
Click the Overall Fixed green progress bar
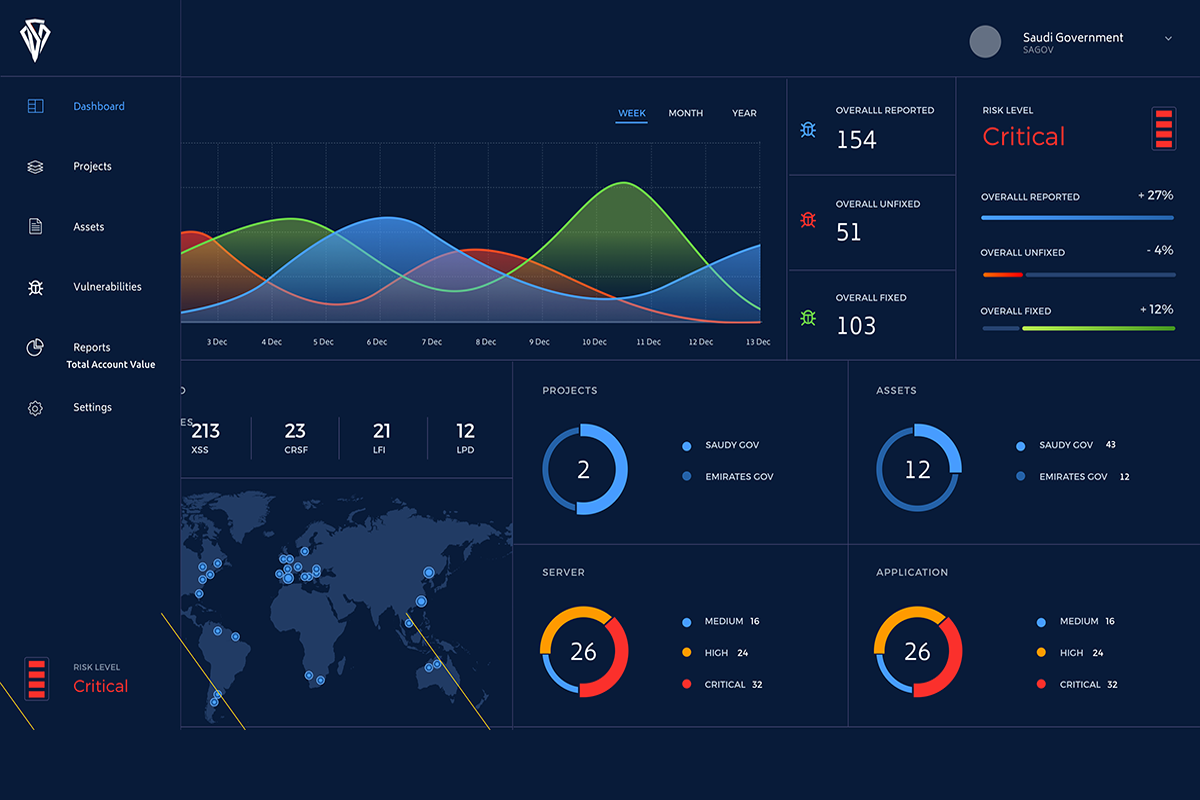pos(1098,328)
